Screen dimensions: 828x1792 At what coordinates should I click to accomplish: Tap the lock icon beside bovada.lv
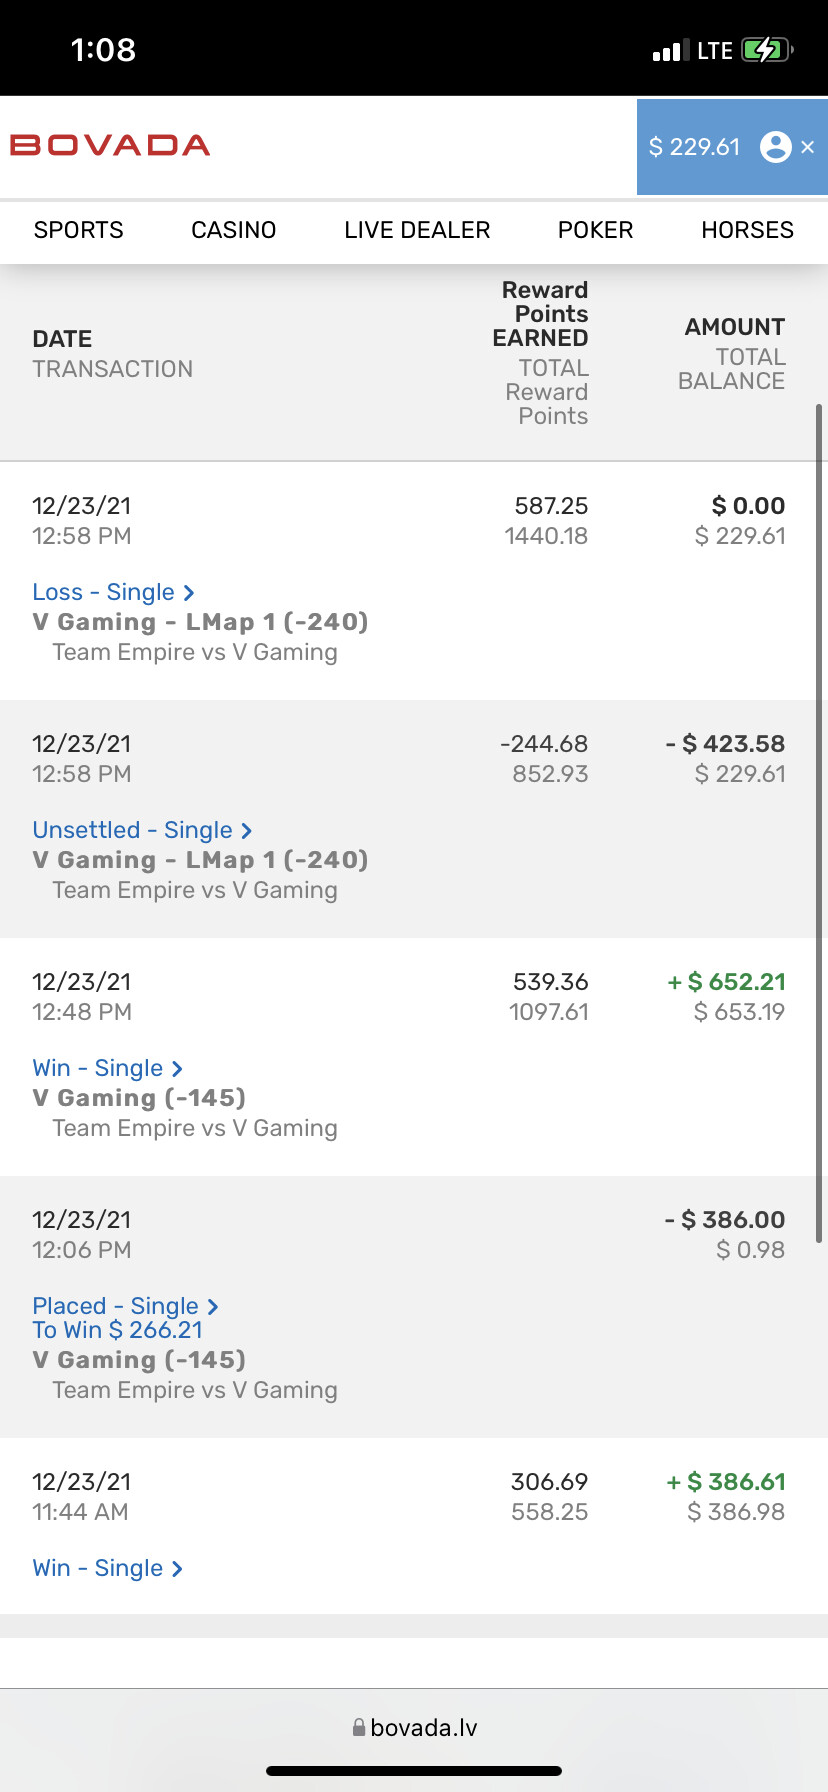click(358, 1727)
